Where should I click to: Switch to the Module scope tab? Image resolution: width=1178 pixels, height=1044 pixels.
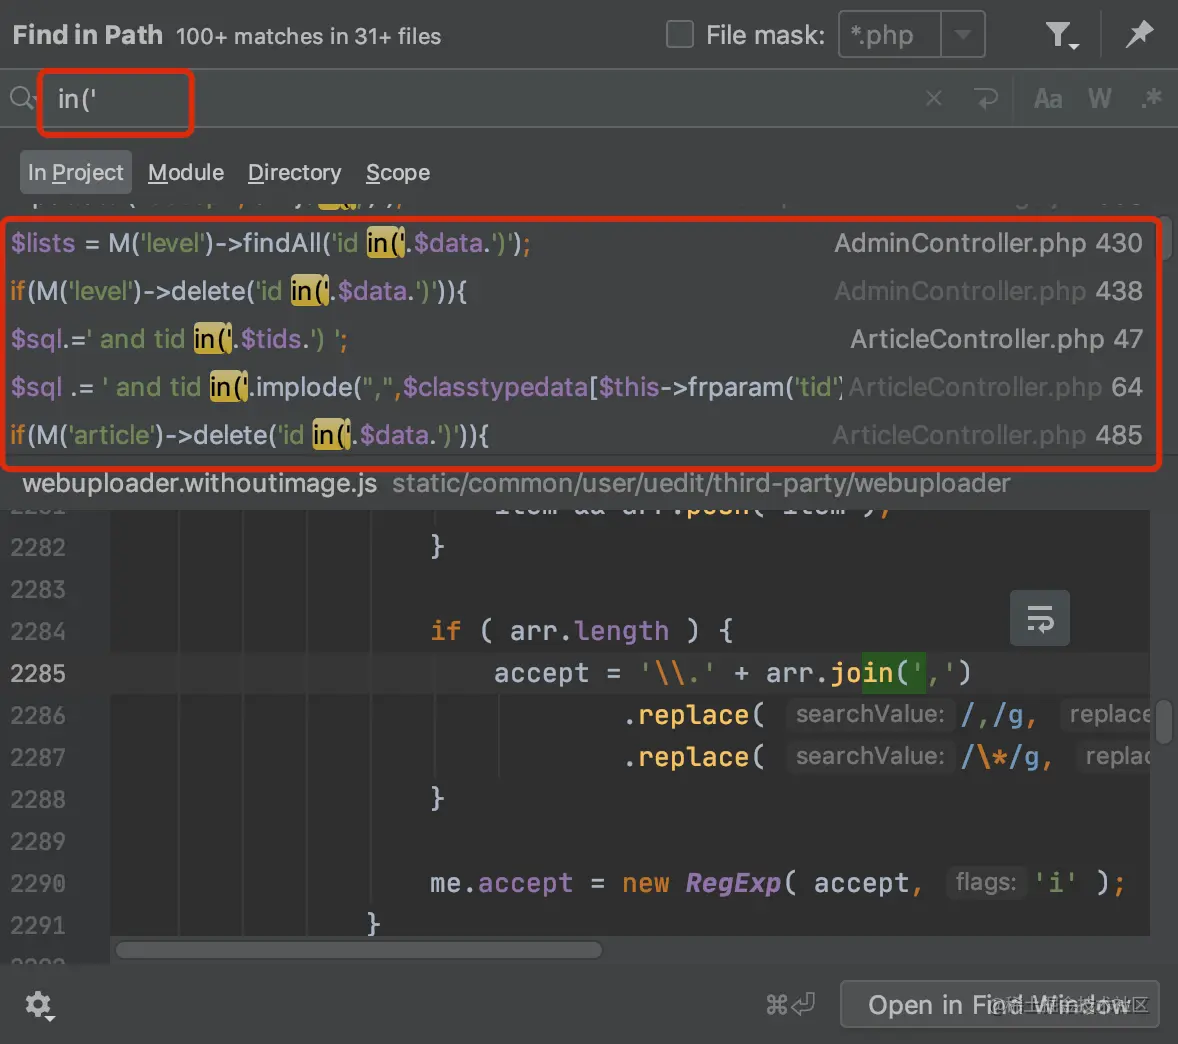coord(186,172)
